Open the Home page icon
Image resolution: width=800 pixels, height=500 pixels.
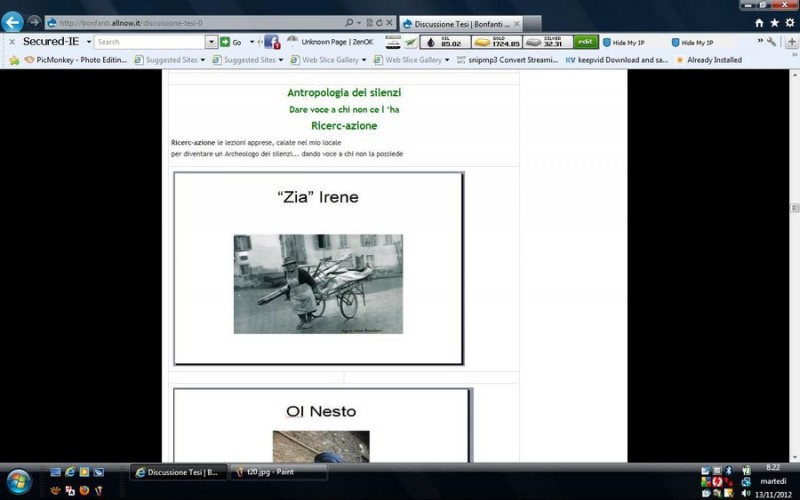coord(759,22)
